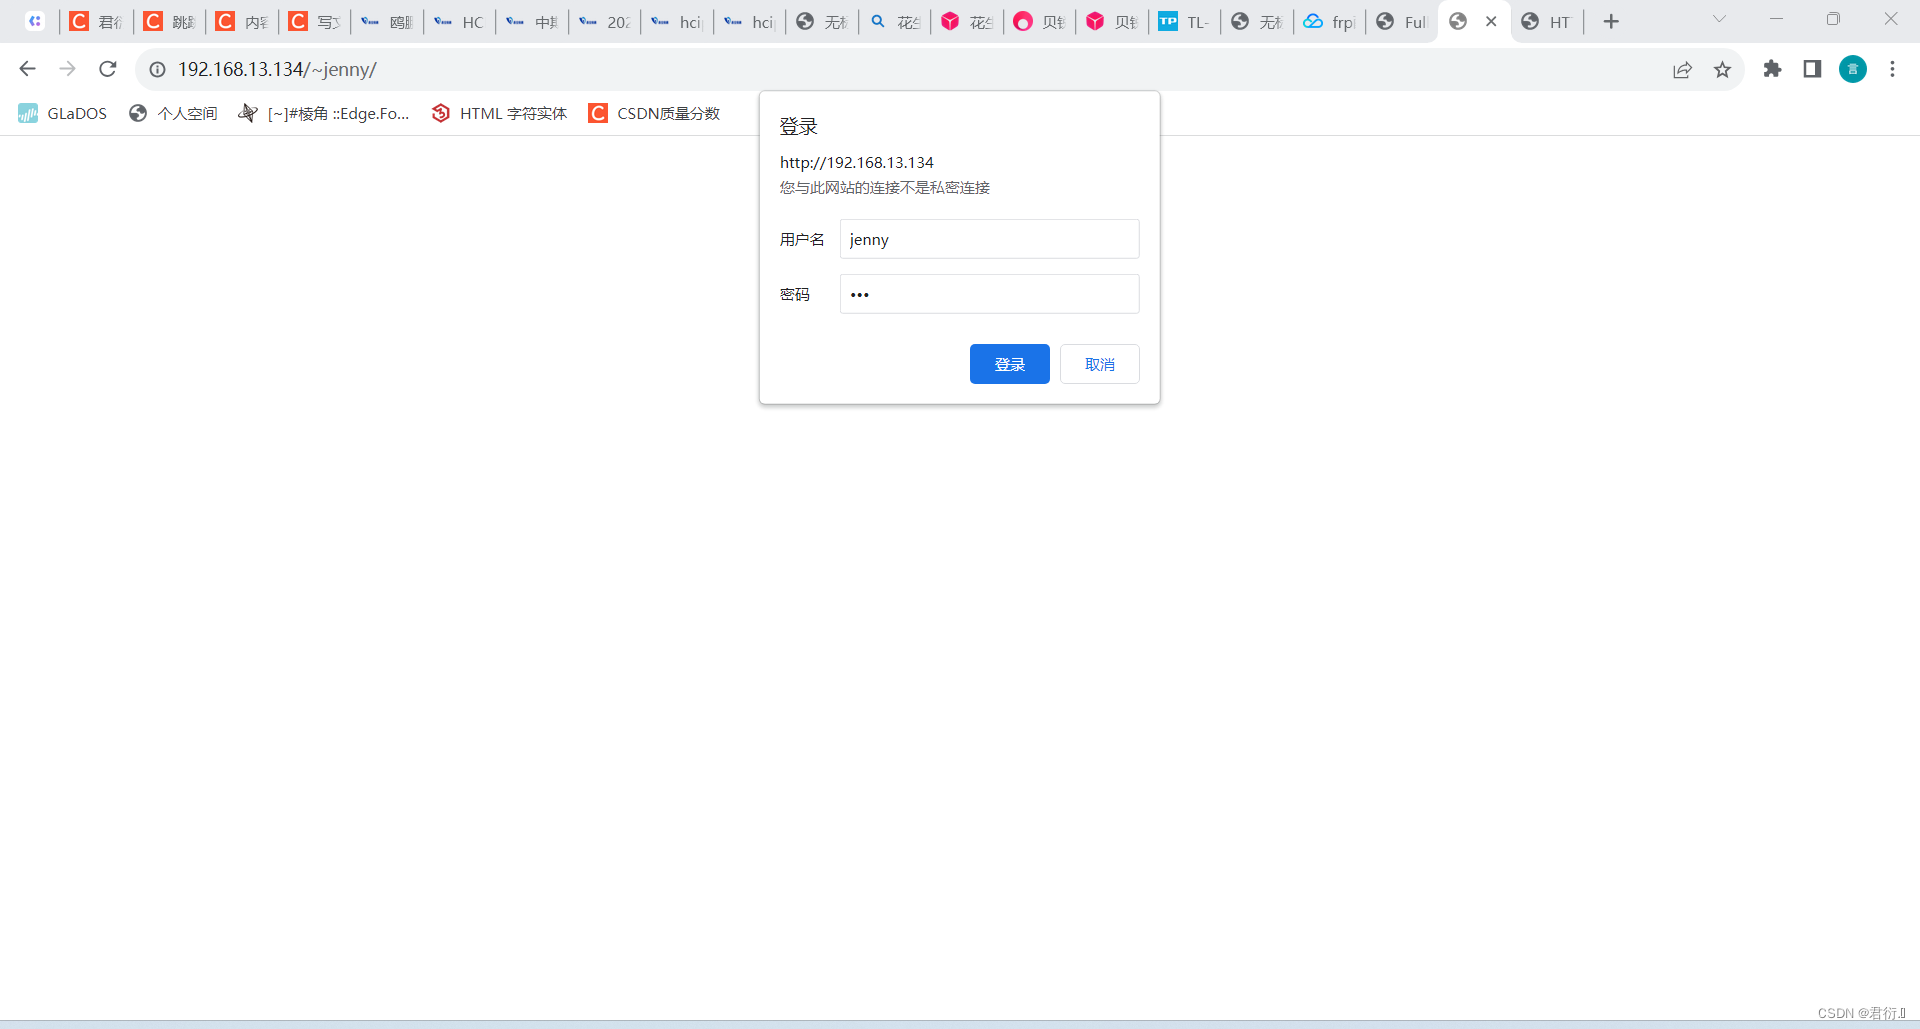Switch to the first pinned tab
The image size is (1920, 1029).
pyautogui.click(x=35, y=21)
